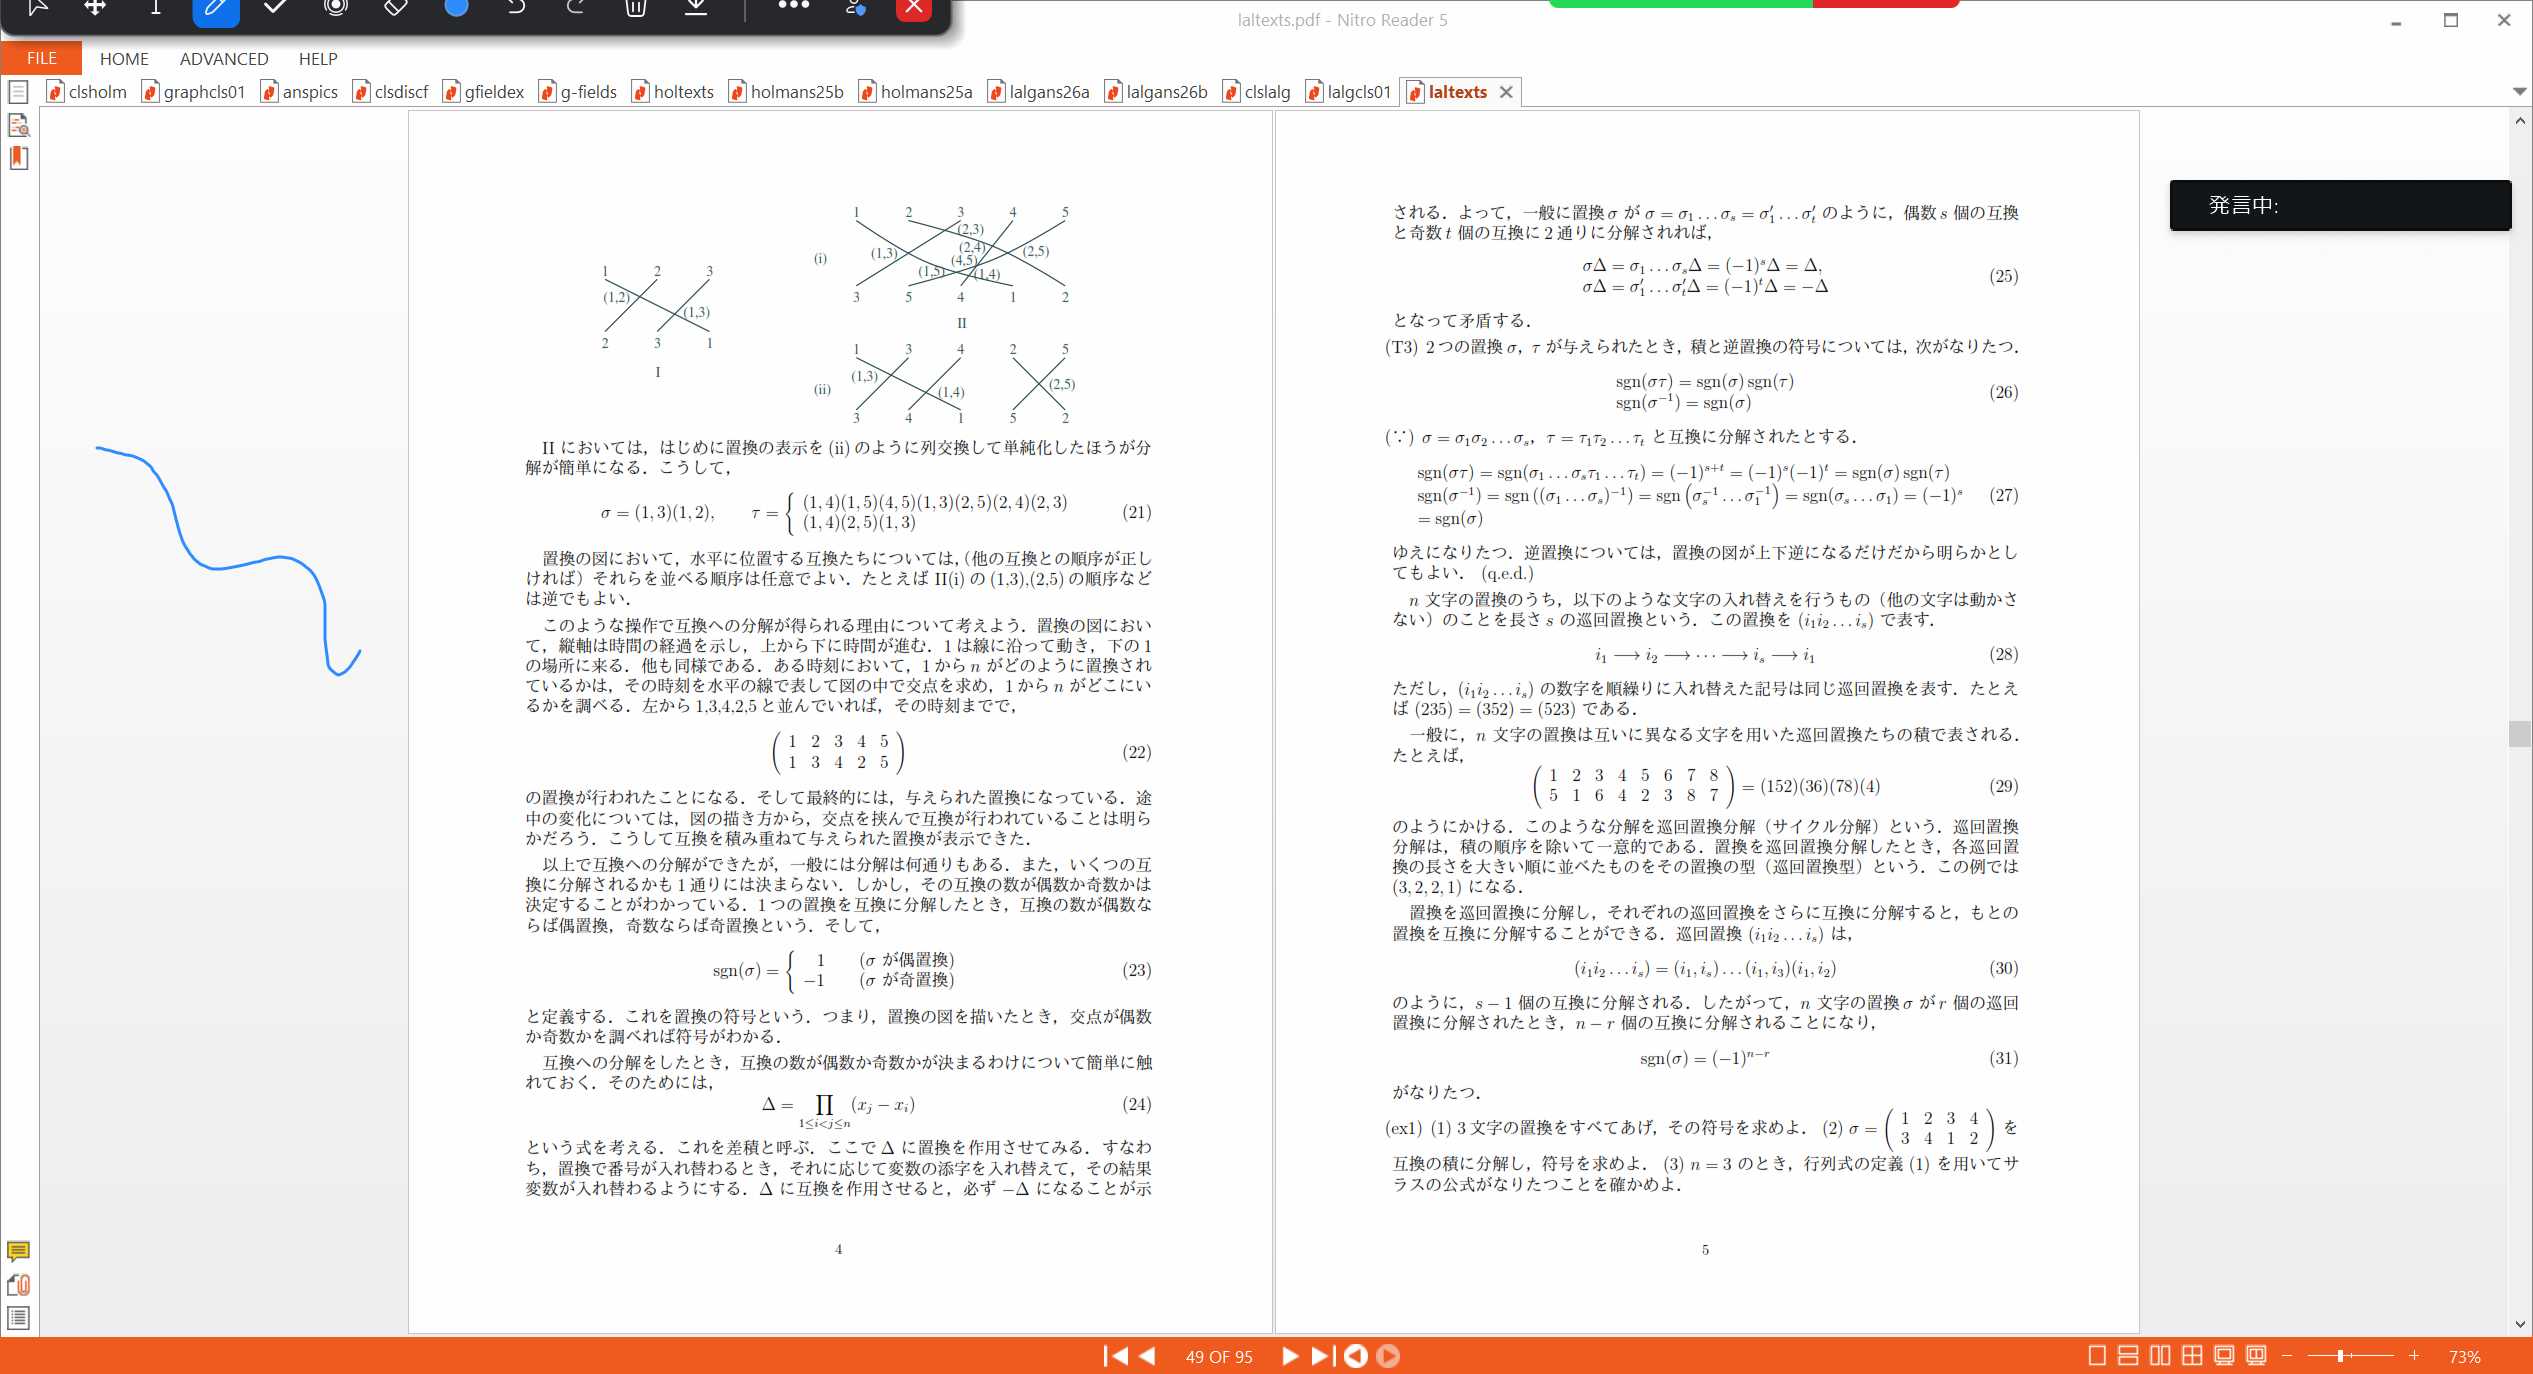Switch to the holtexts document tab
2533x1374 pixels.
click(673, 92)
